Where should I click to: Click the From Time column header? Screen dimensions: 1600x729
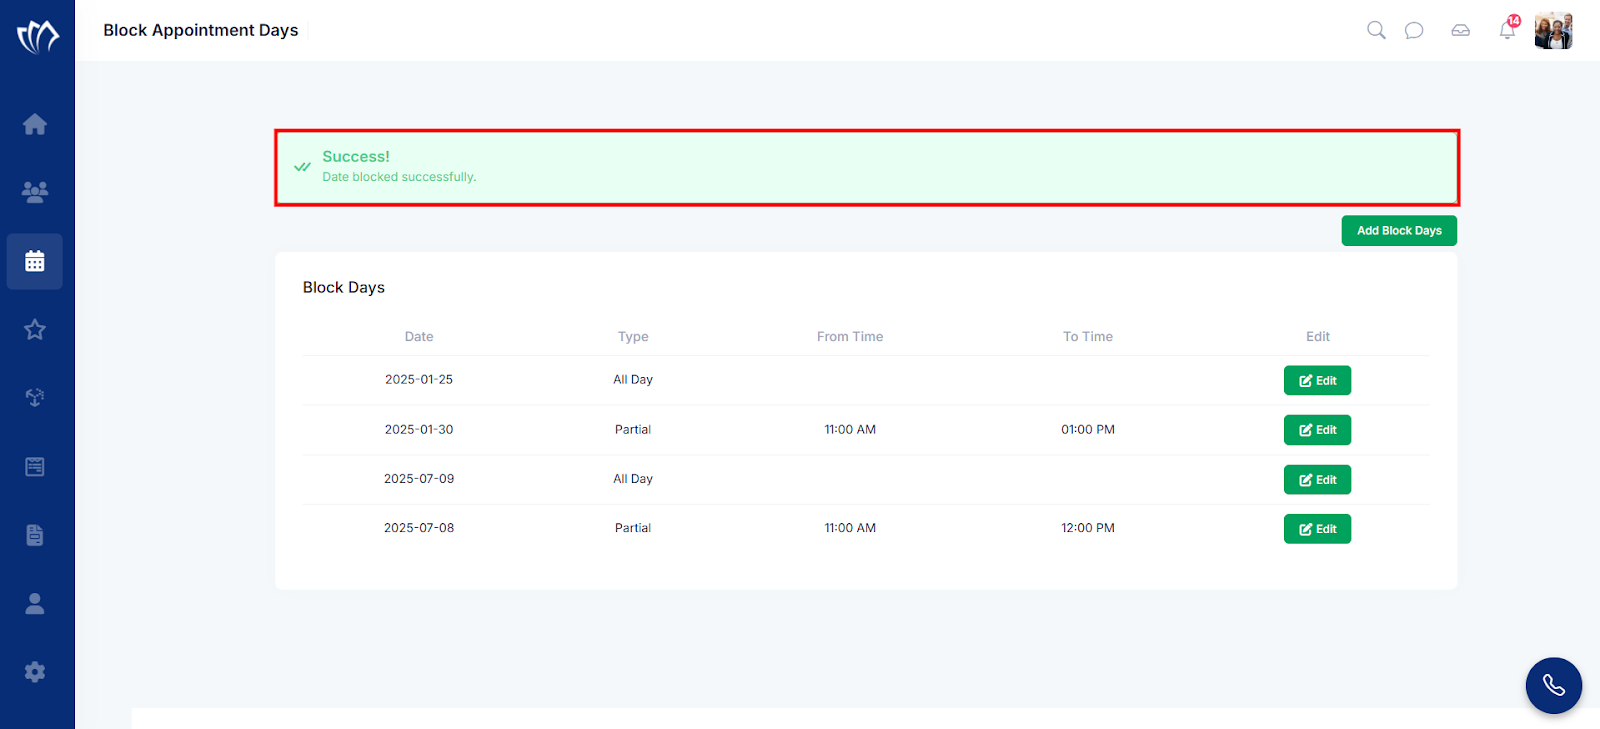pyautogui.click(x=850, y=337)
